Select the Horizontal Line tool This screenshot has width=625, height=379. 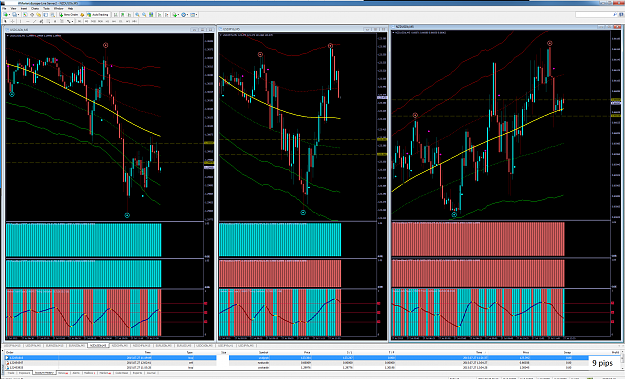pyautogui.click(x=28, y=22)
